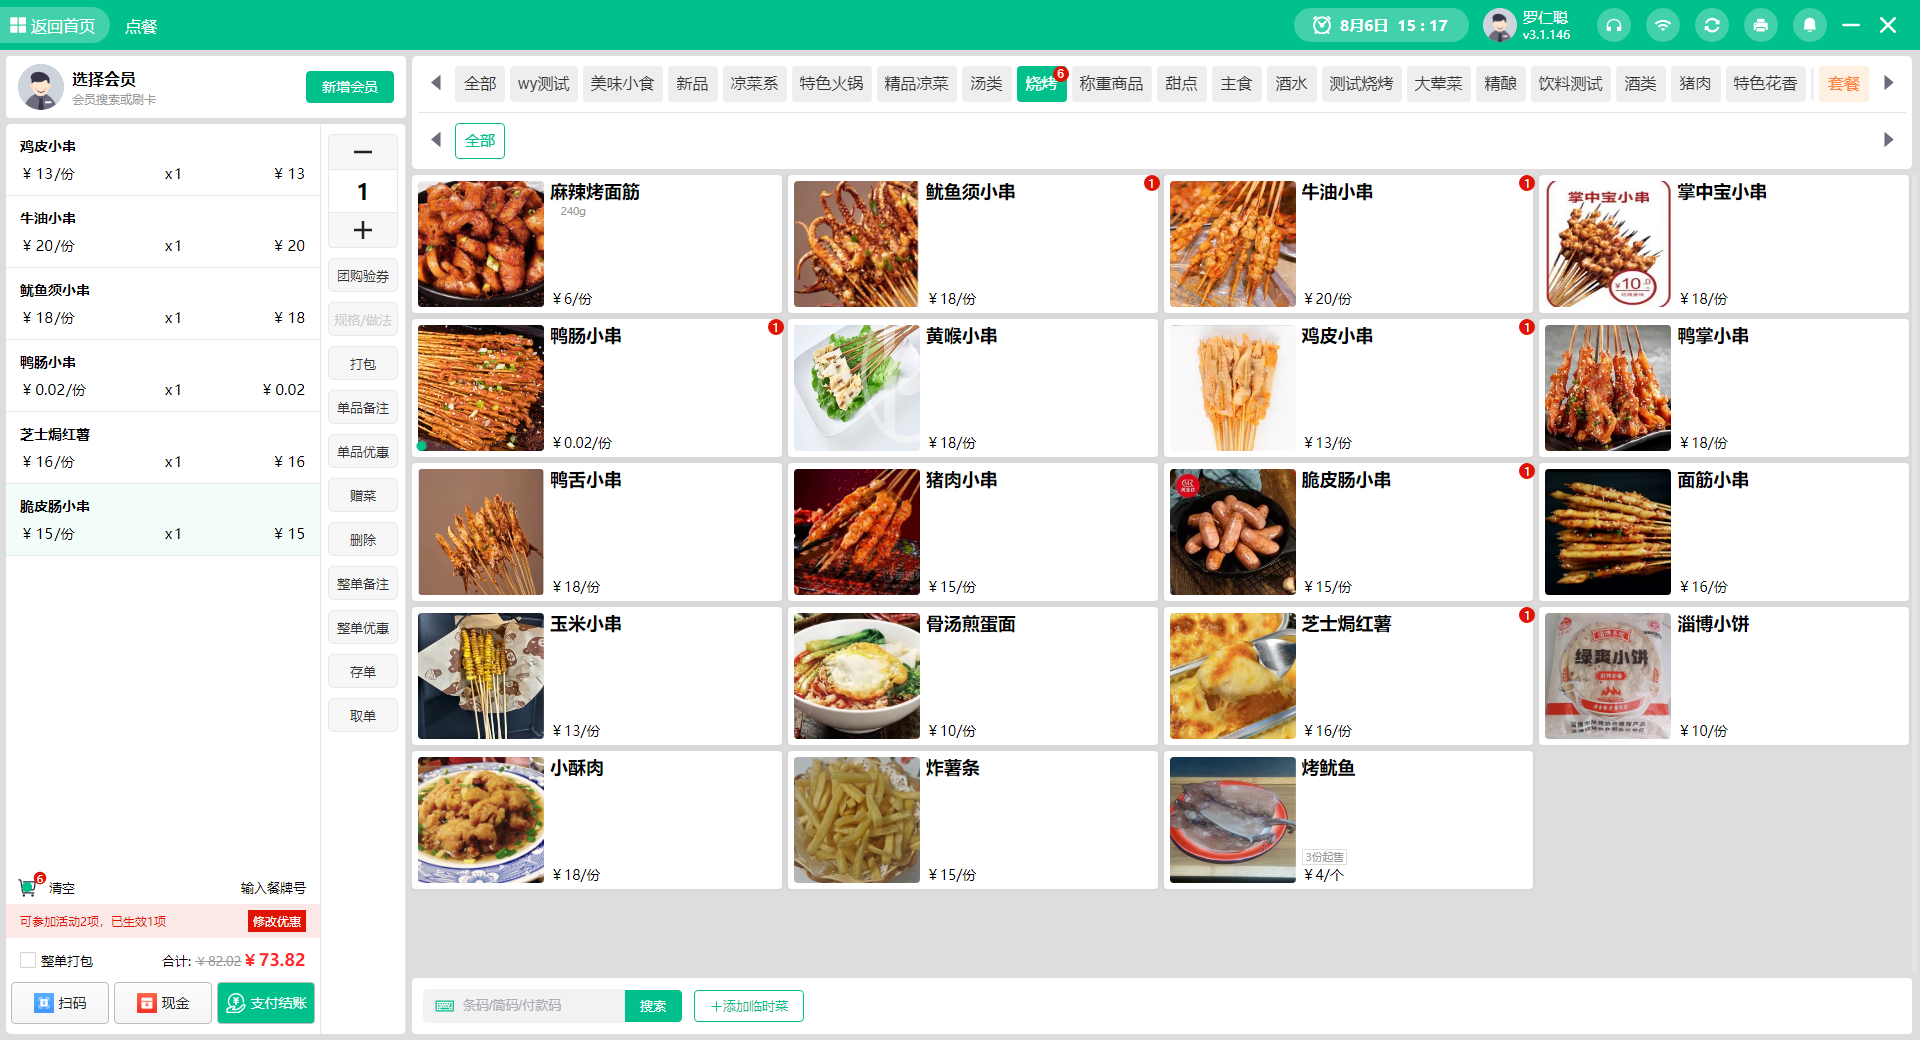Click the user avatar for 罗仁聪

[x=1499, y=25]
